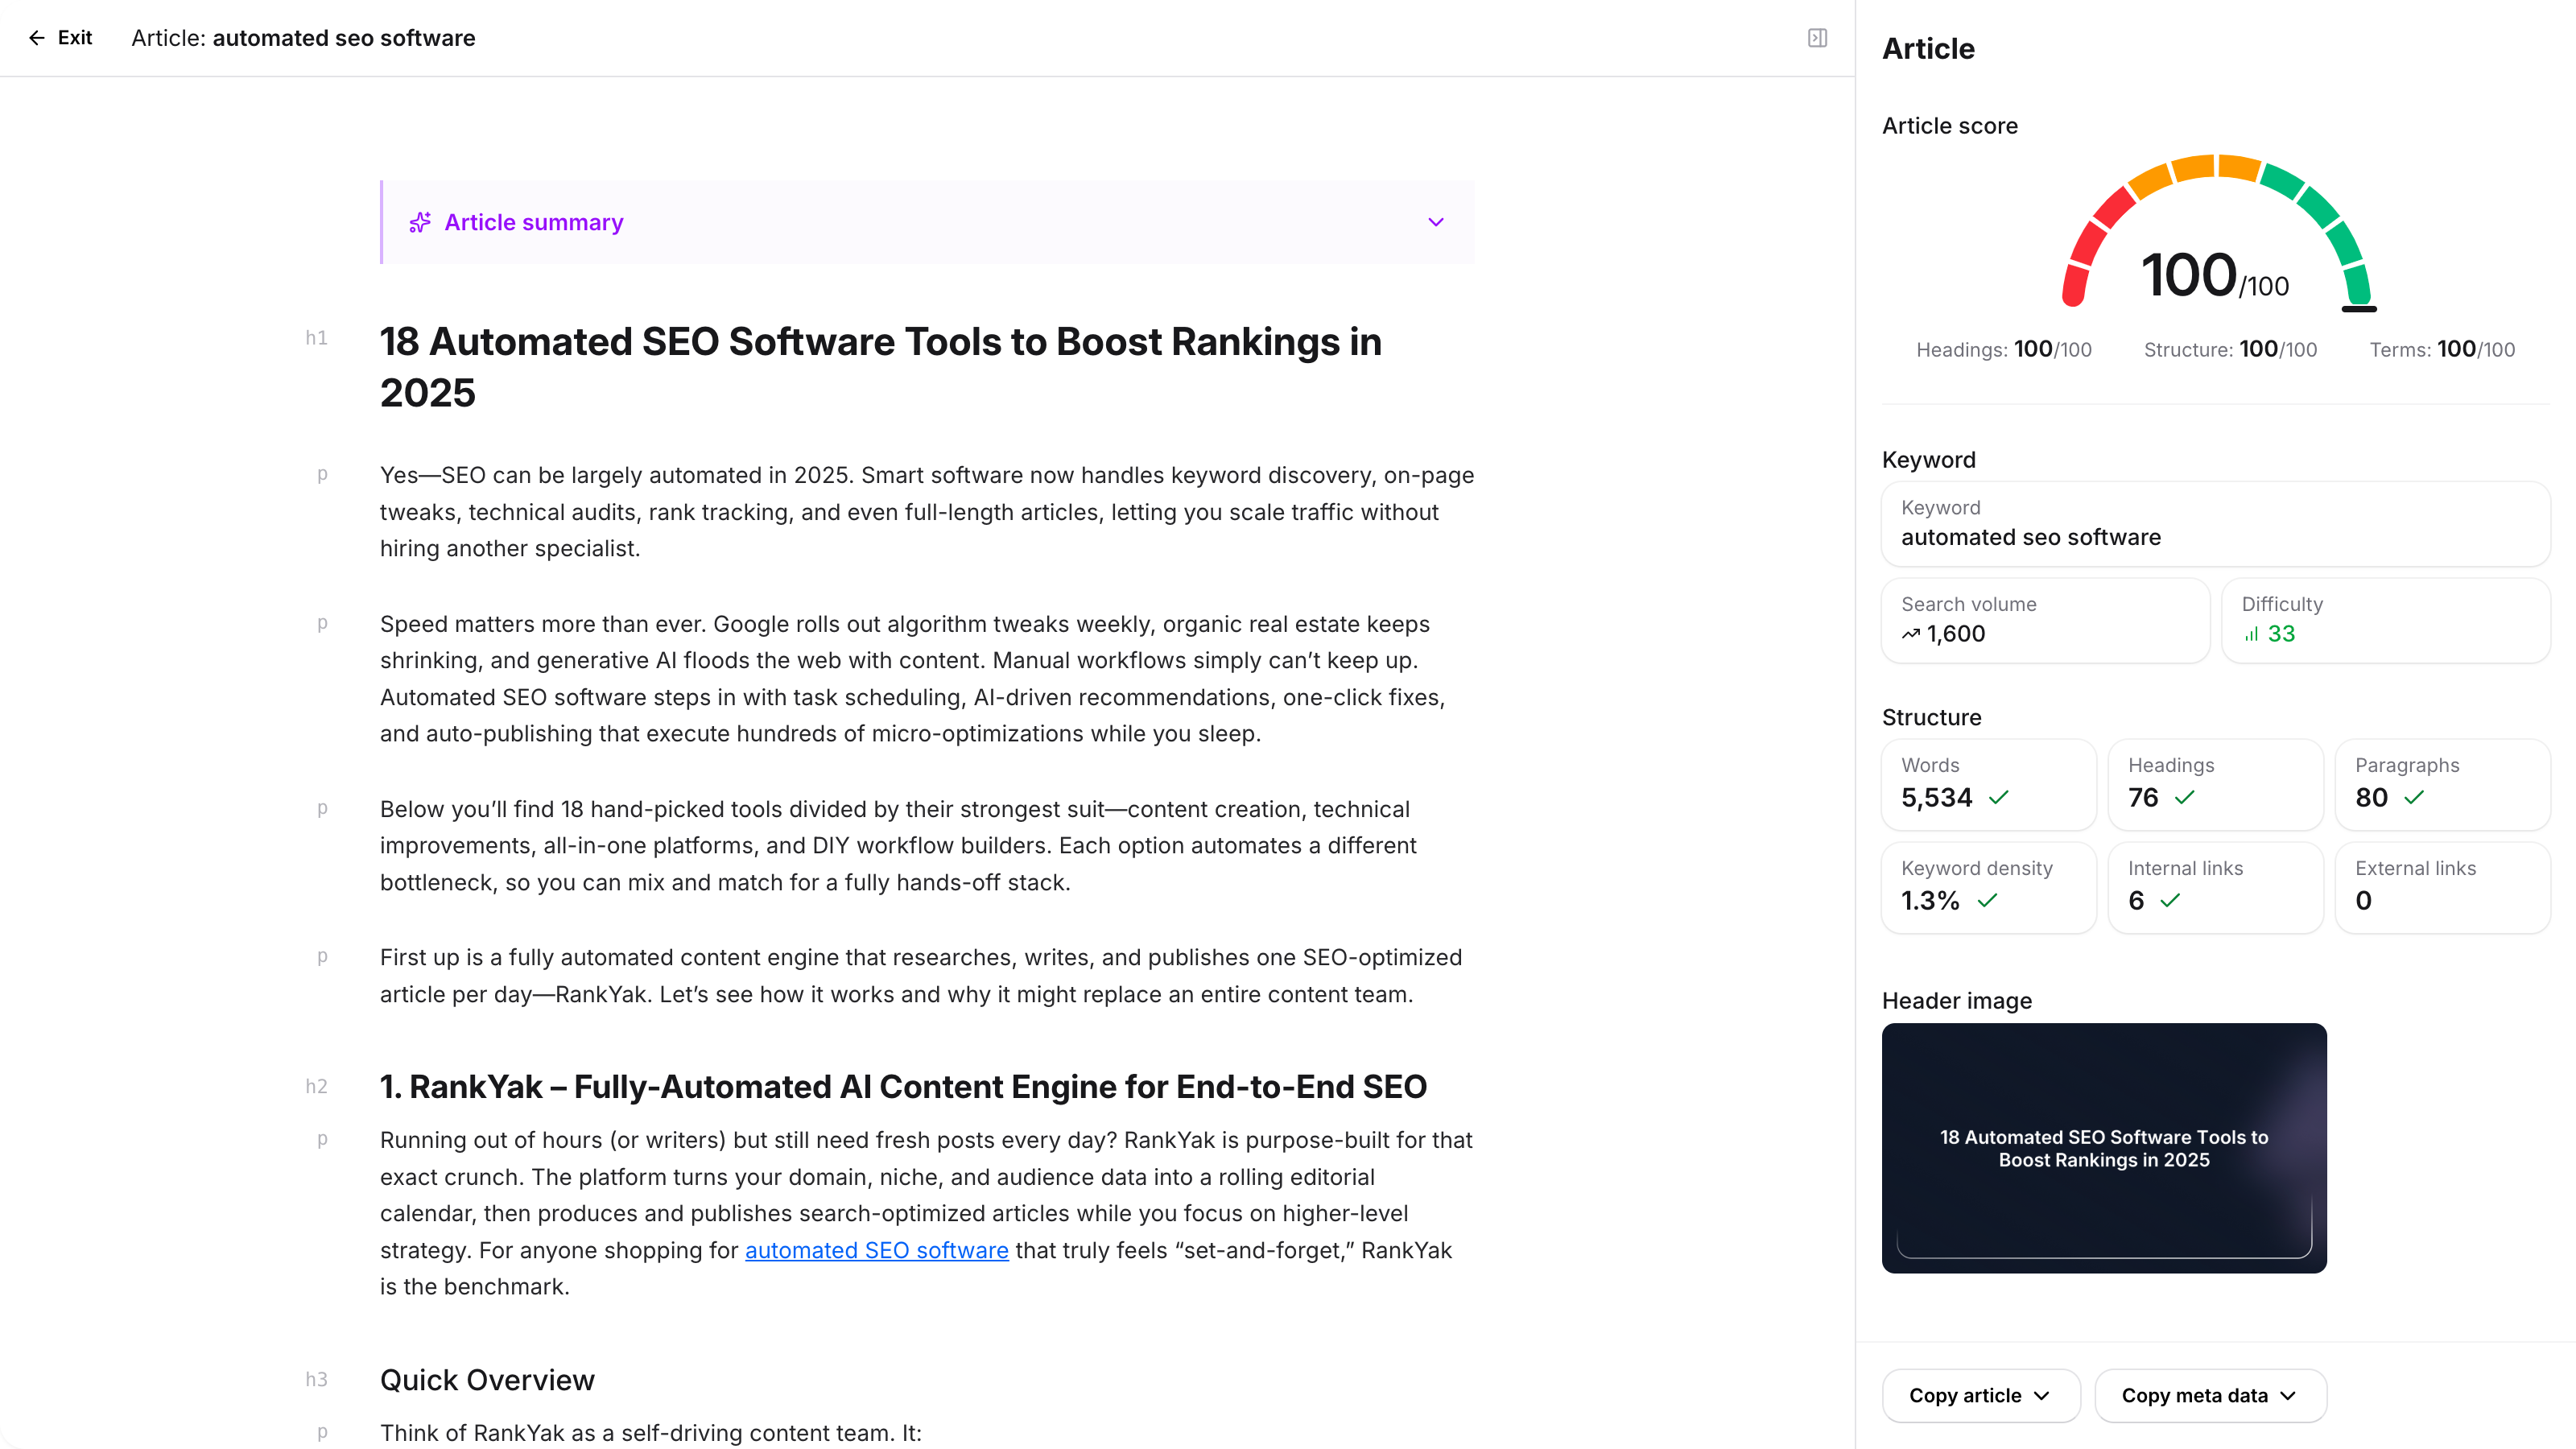Click the Difficulty bar chart icon
The width and height of the screenshot is (2576, 1449).
(2251, 634)
